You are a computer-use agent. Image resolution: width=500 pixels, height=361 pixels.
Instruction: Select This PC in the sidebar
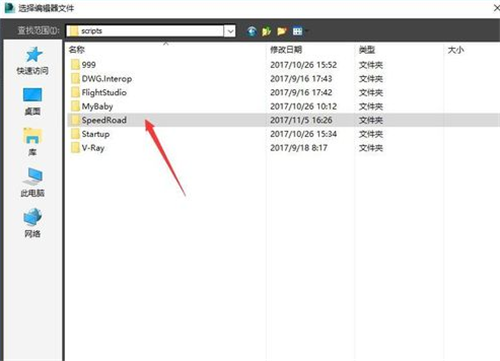33,182
